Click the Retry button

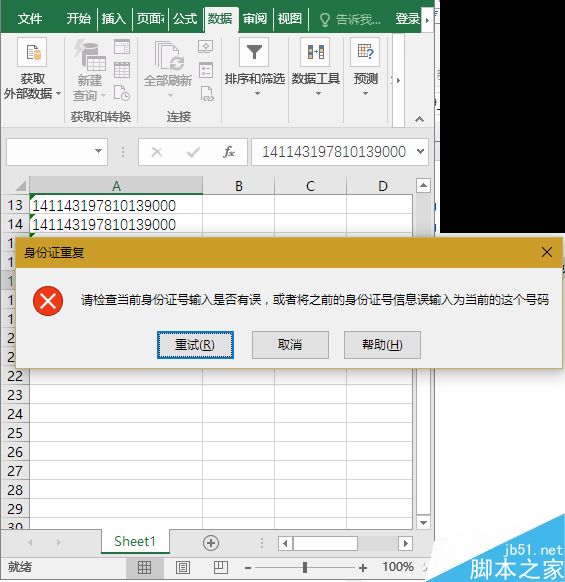pyautogui.click(x=195, y=345)
